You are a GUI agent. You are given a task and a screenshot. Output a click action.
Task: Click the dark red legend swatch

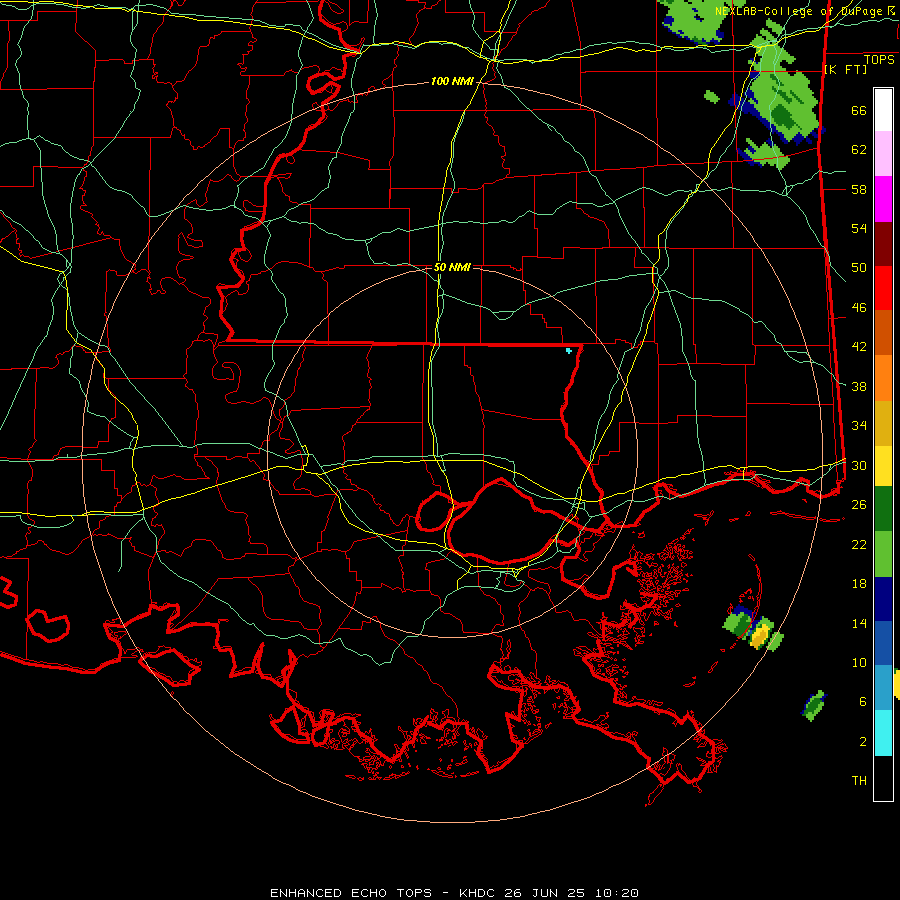point(883,244)
